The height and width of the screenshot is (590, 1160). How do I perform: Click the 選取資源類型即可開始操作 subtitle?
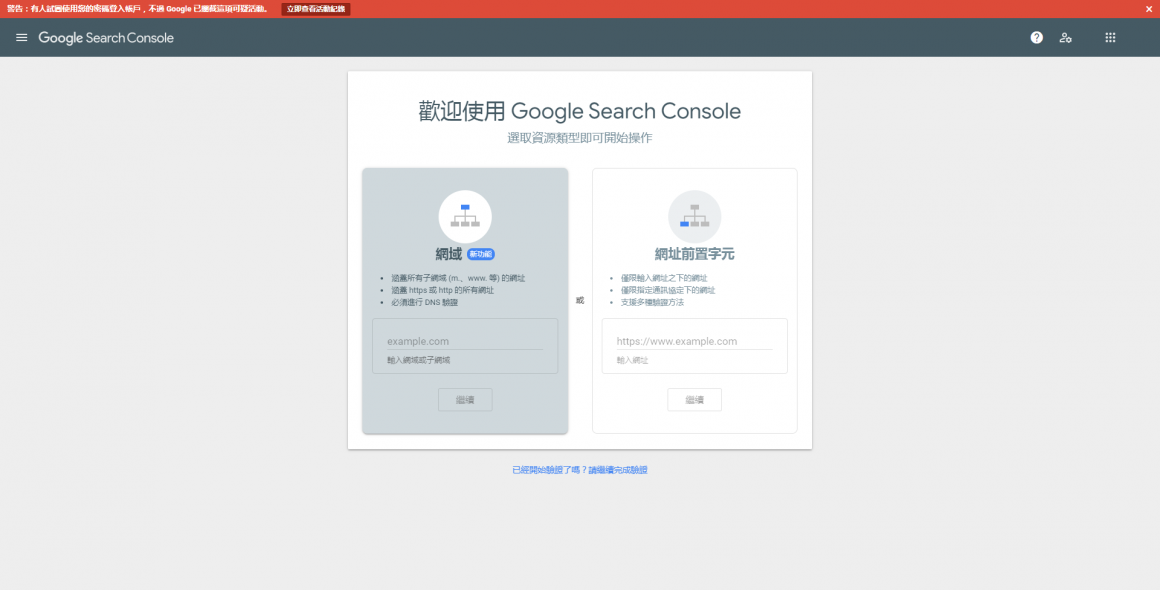580,138
